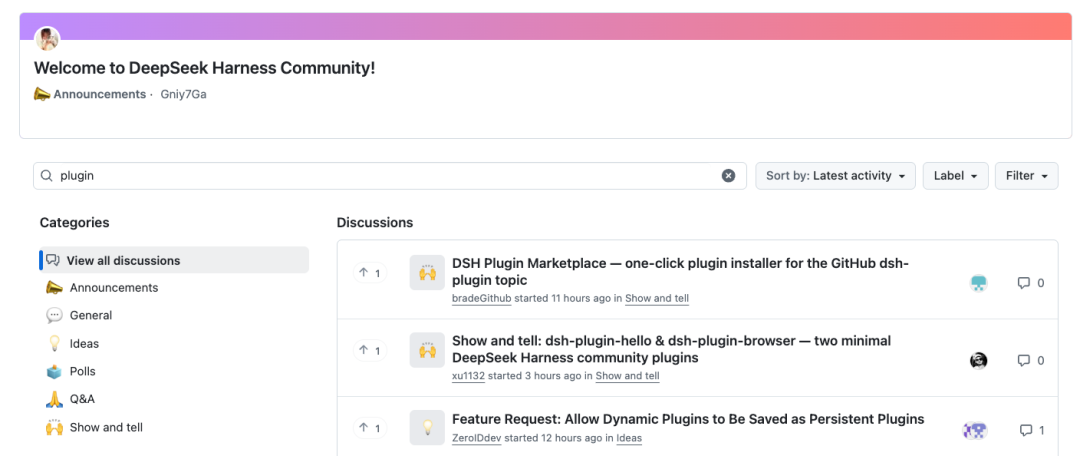
Task: Clear the search field with X icon
Action: coord(728,176)
